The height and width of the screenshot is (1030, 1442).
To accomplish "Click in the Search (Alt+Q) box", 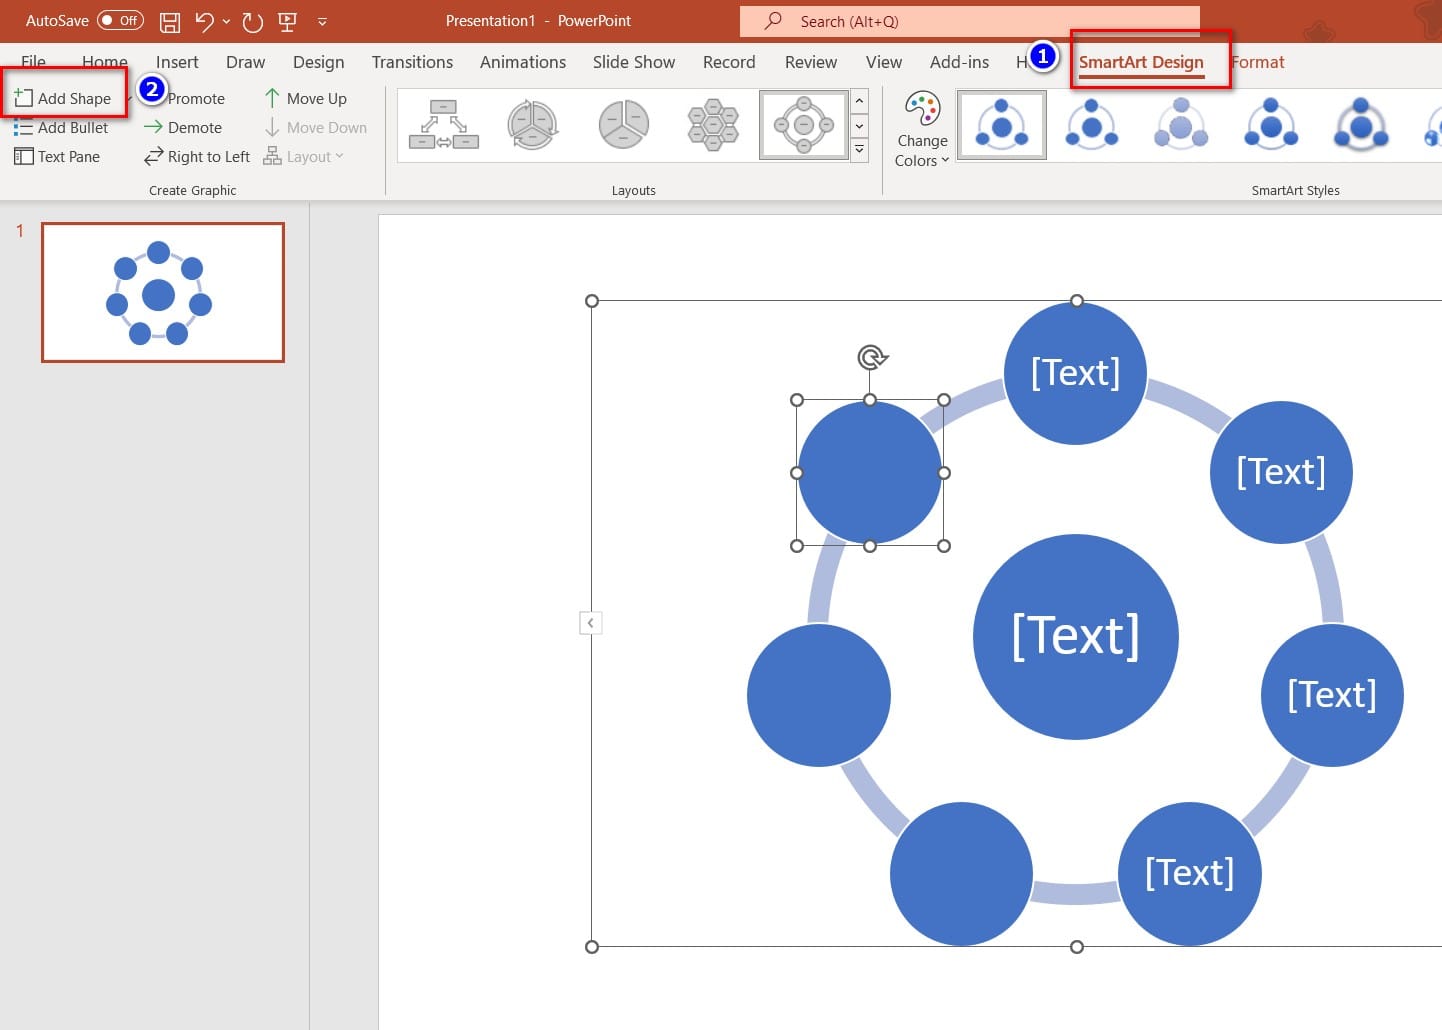I will tap(970, 21).
